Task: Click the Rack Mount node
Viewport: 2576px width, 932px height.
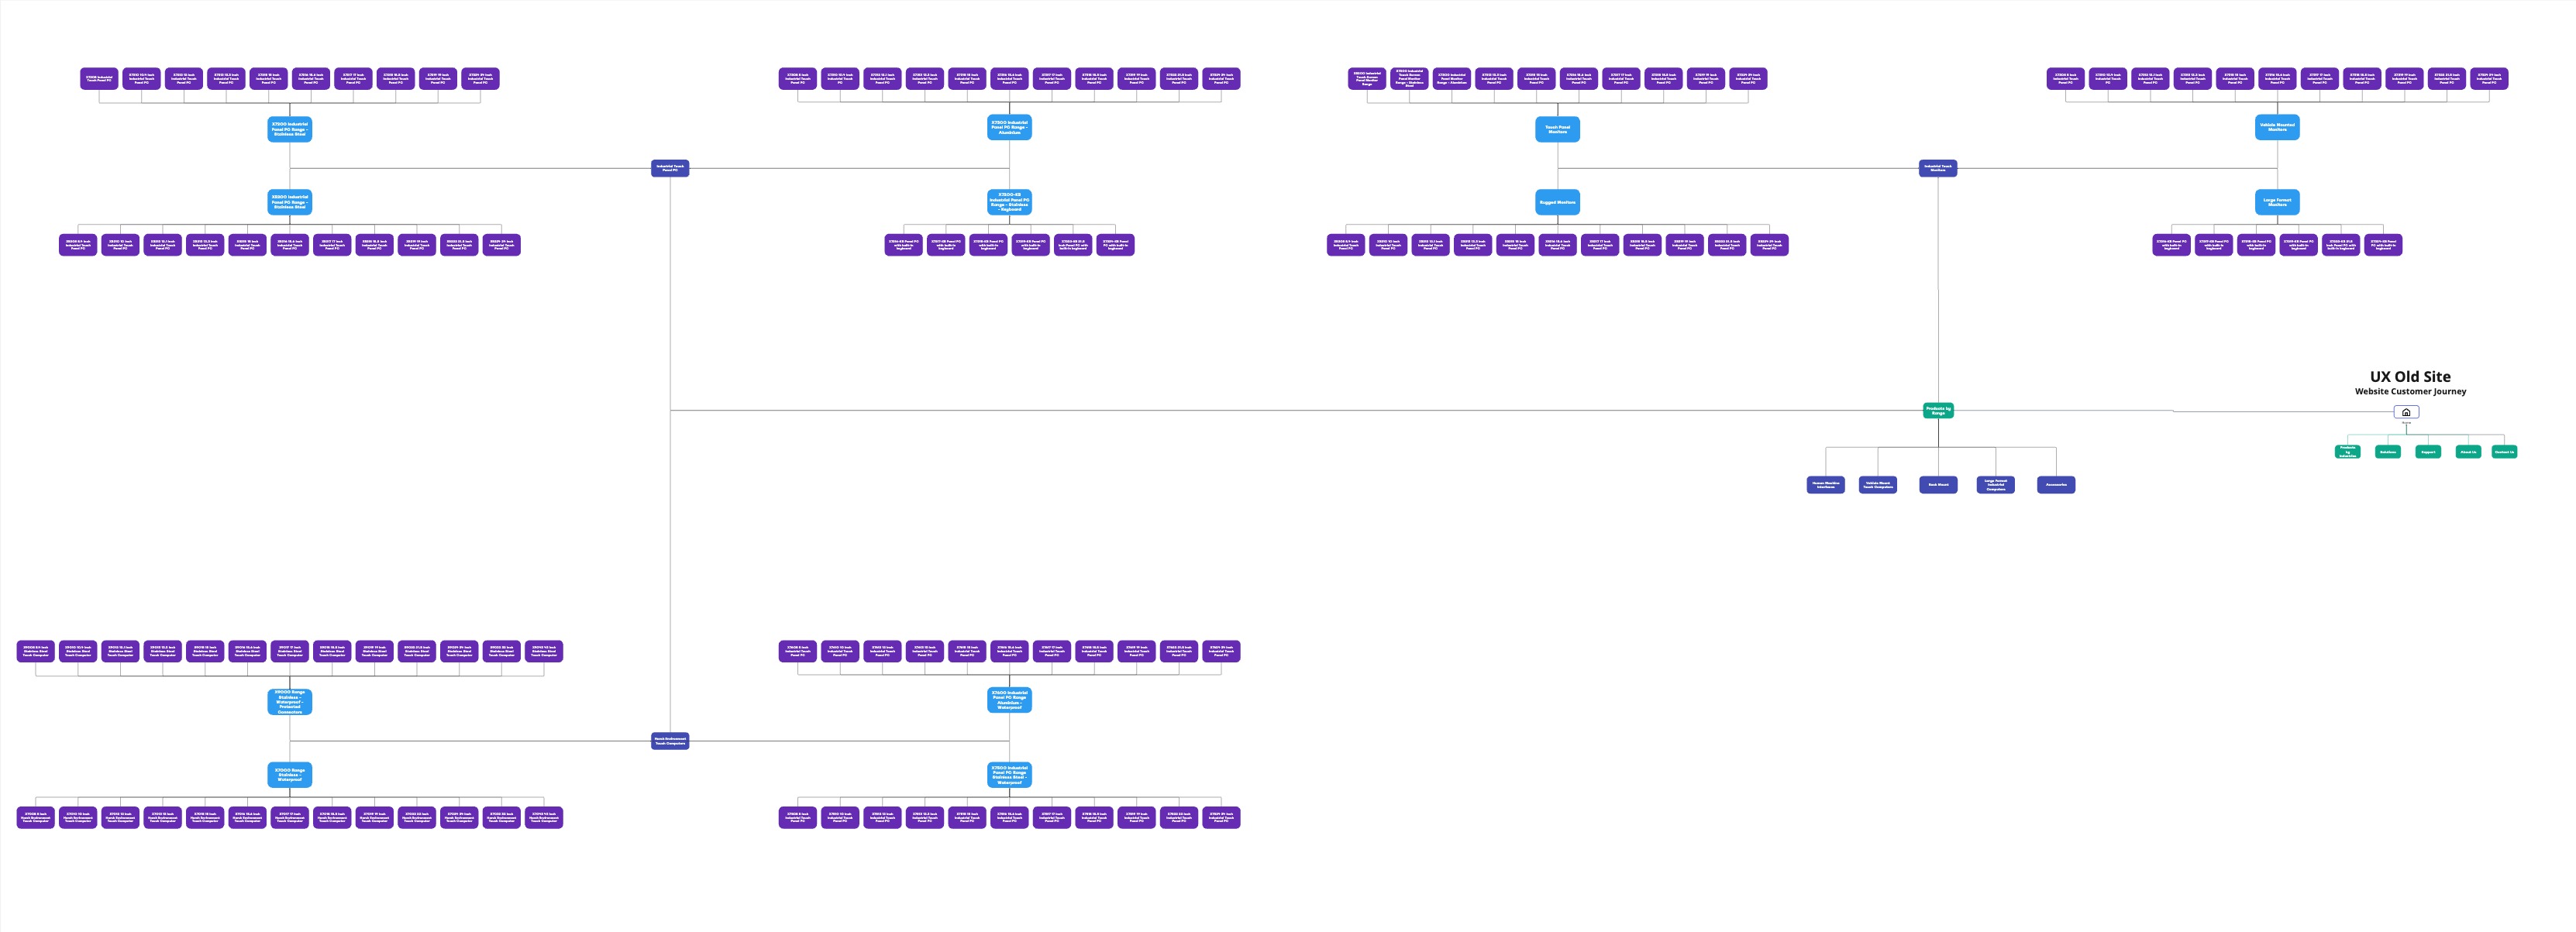Action: coord(1938,485)
